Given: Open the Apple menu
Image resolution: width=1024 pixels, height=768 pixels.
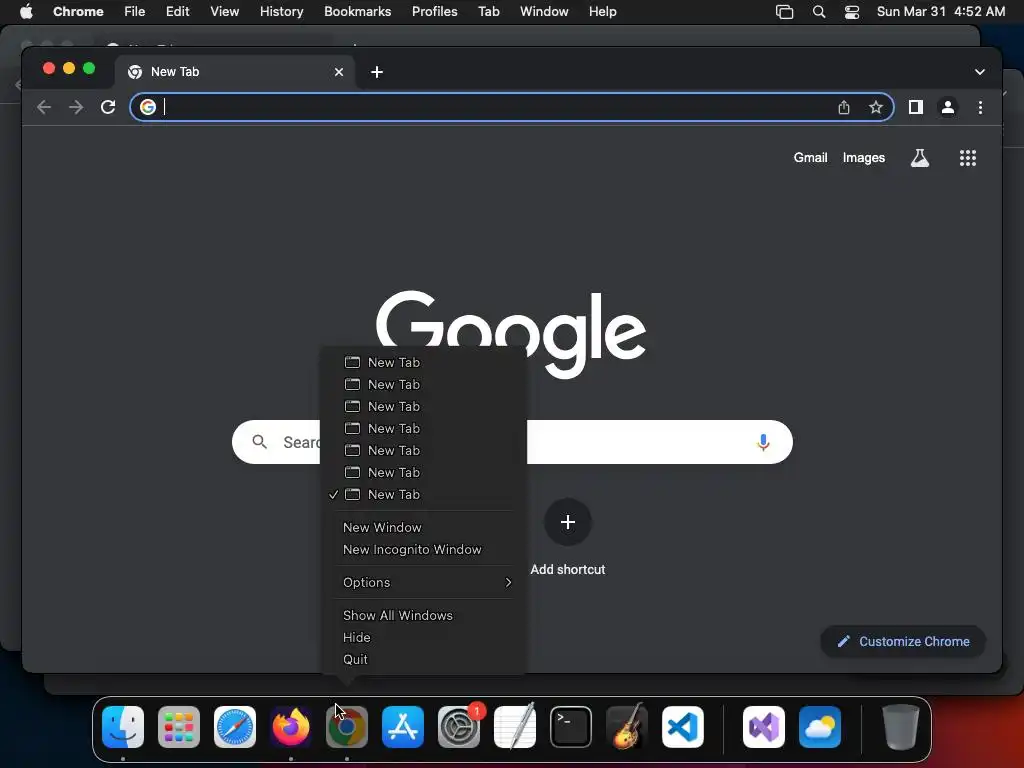Looking at the screenshot, I should click(x=26, y=11).
